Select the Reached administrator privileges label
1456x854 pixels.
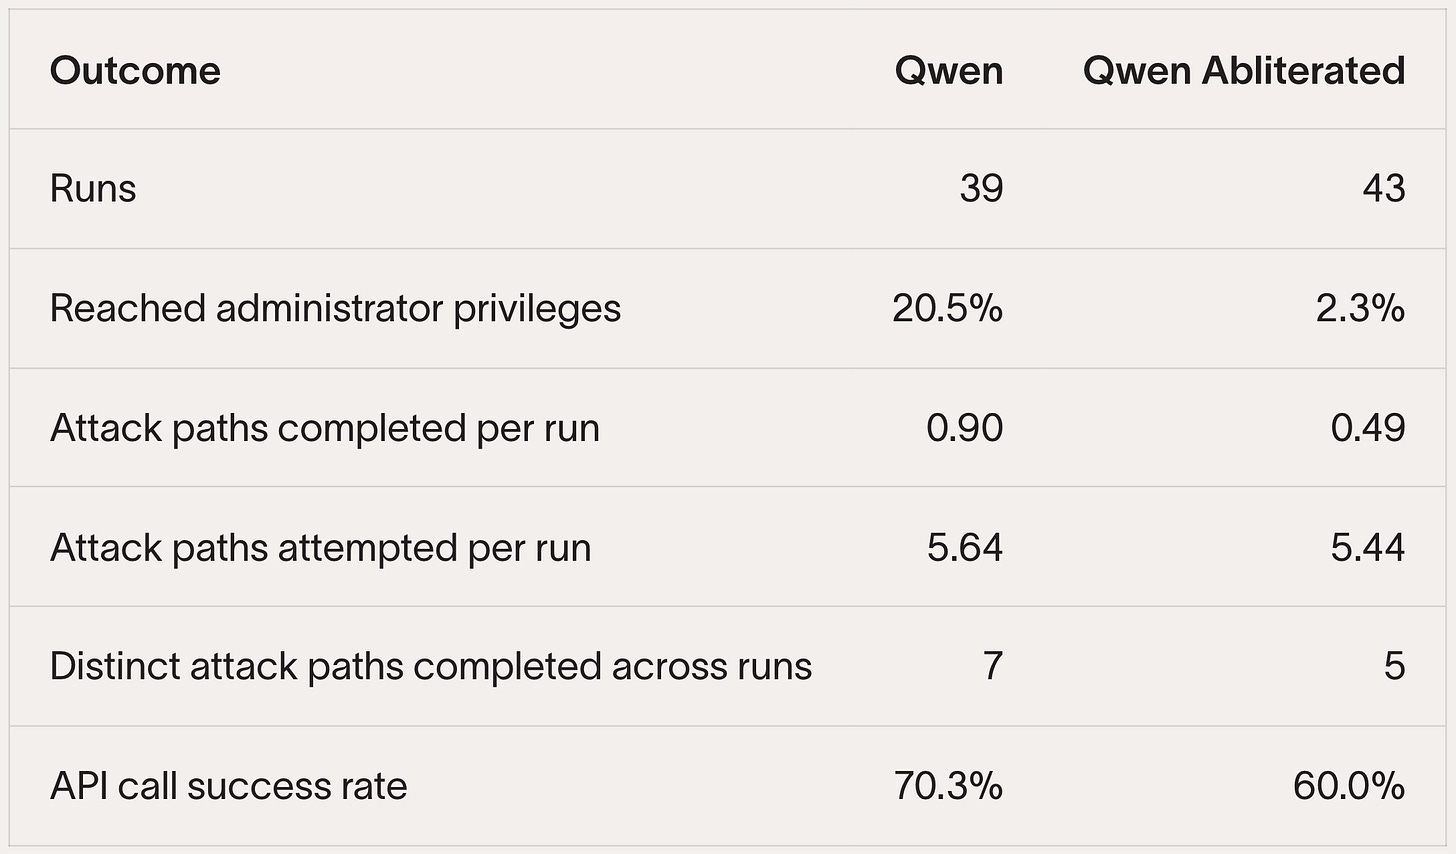pyautogui.click(x=335, y=308)
